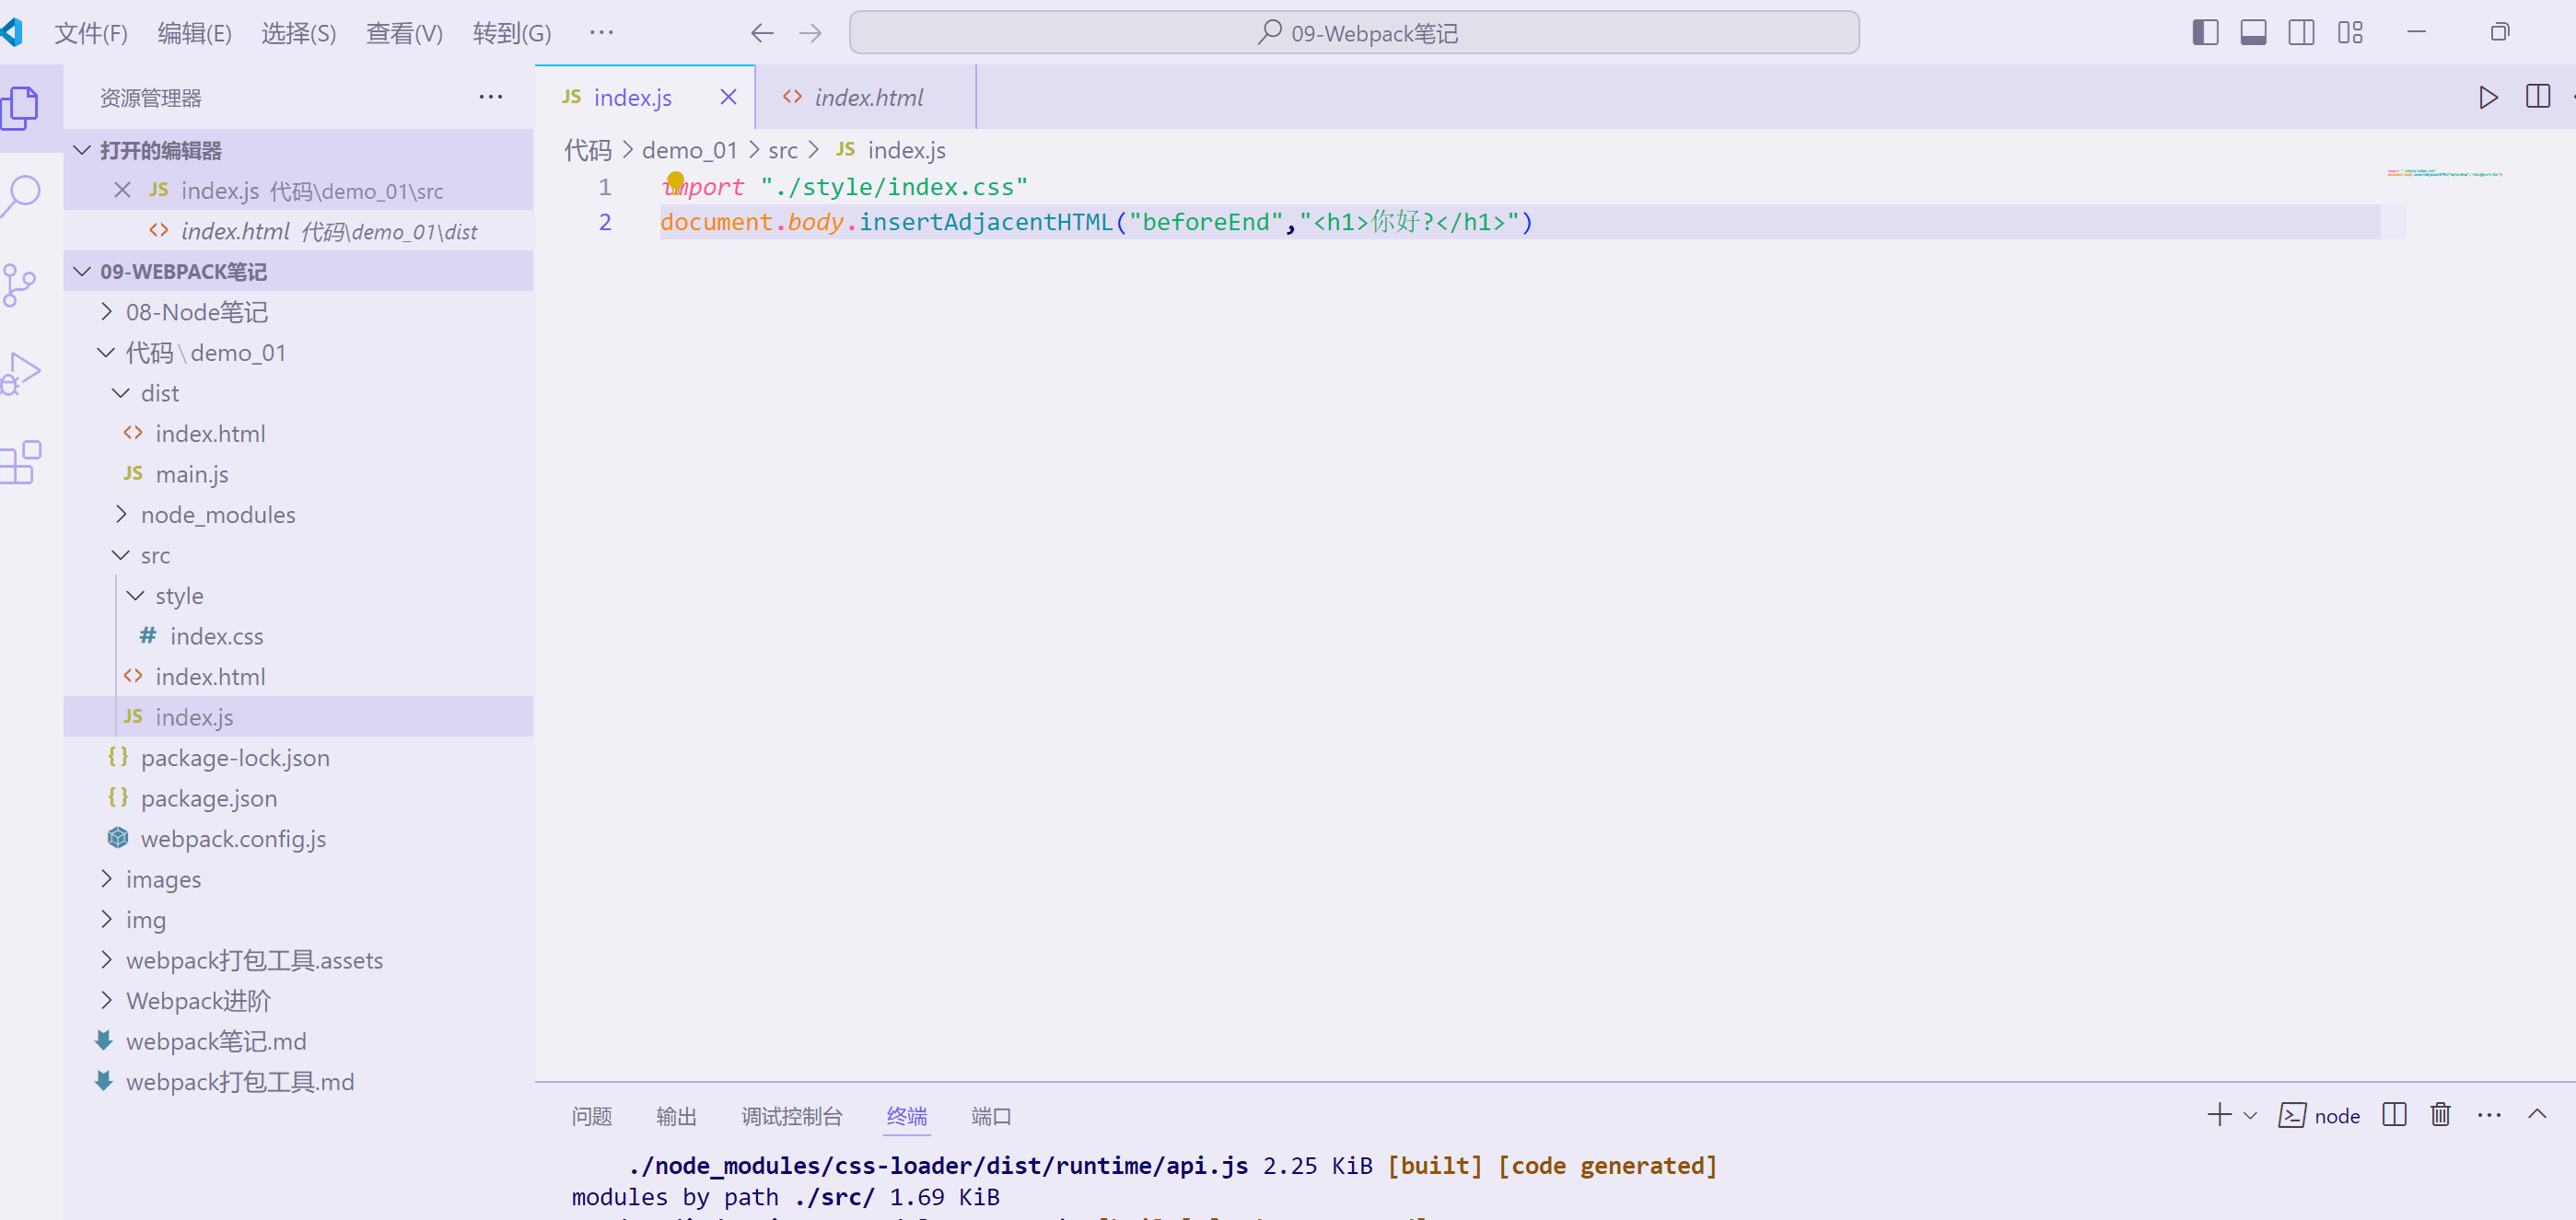Switch to the index.html editor tab
The width and height of the screenshot is (2576, 1220).
867,97
